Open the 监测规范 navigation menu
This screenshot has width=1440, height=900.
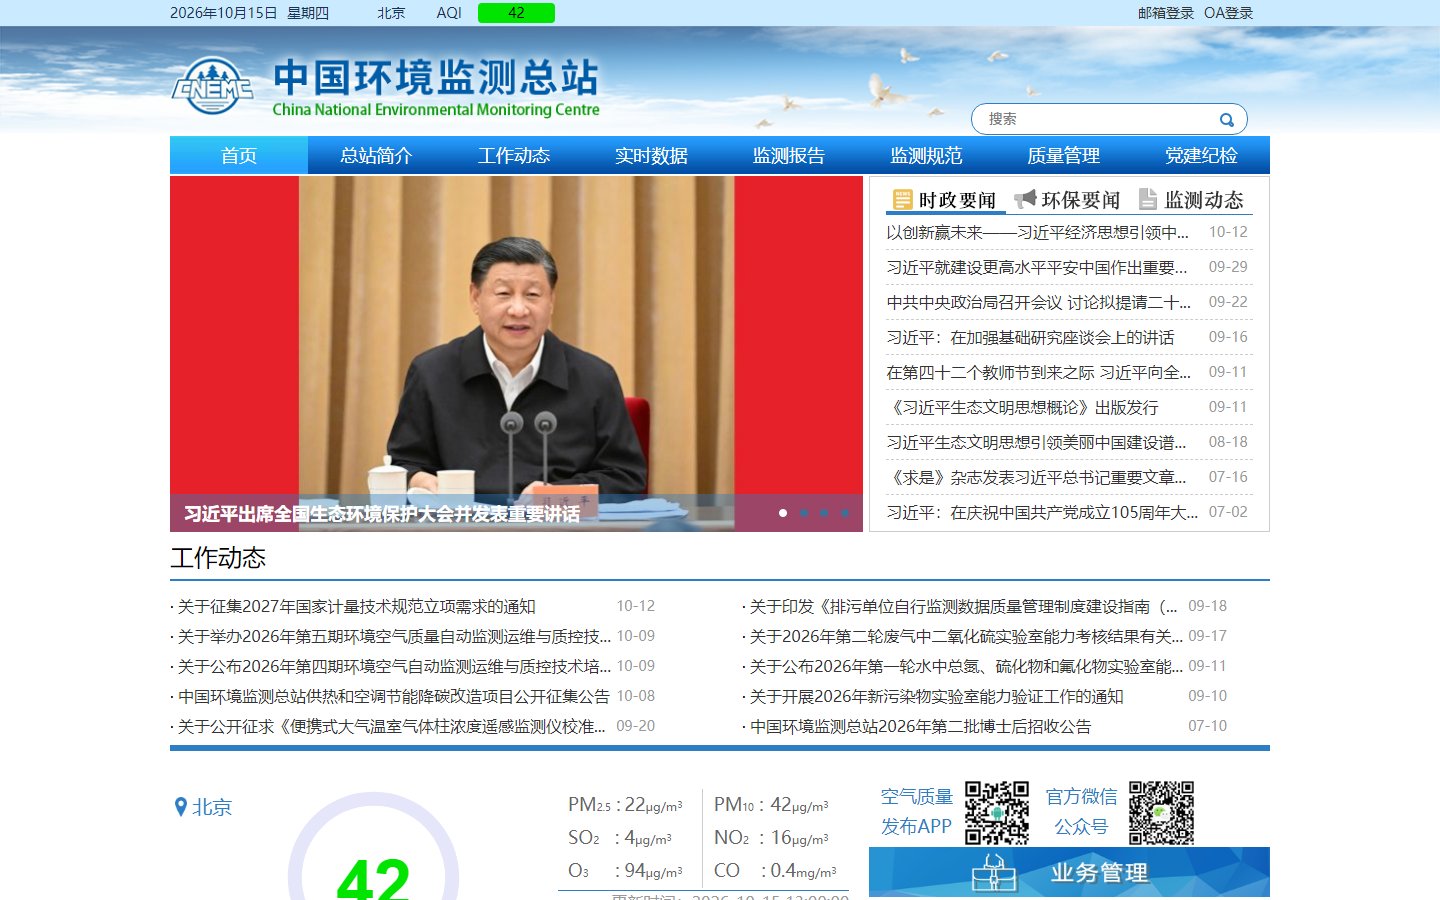click(x=926, y=156)
